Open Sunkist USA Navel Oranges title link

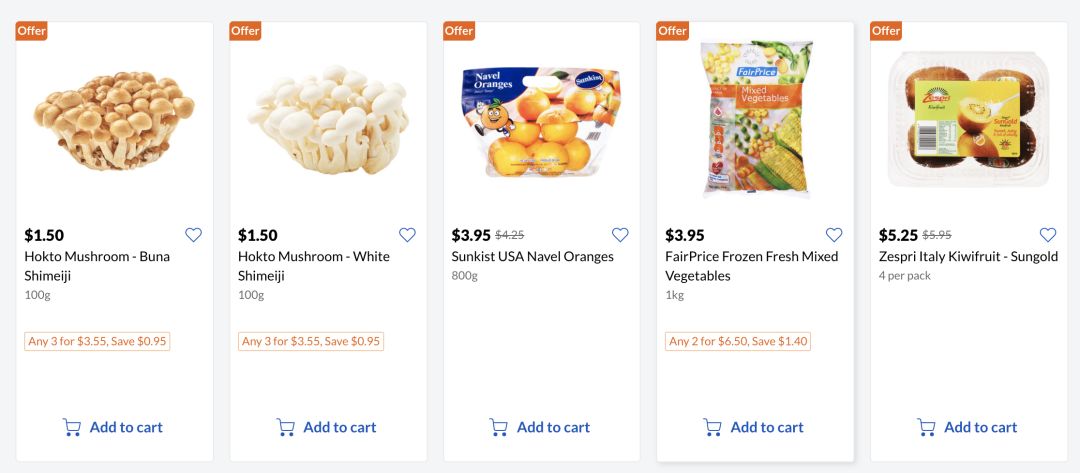pyautogui.click(x=532, y=257)
